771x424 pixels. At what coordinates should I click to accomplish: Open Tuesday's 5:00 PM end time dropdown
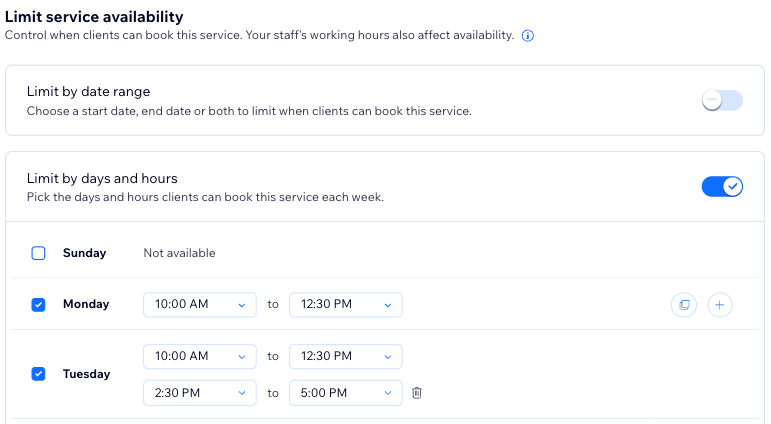coord(346,393)
